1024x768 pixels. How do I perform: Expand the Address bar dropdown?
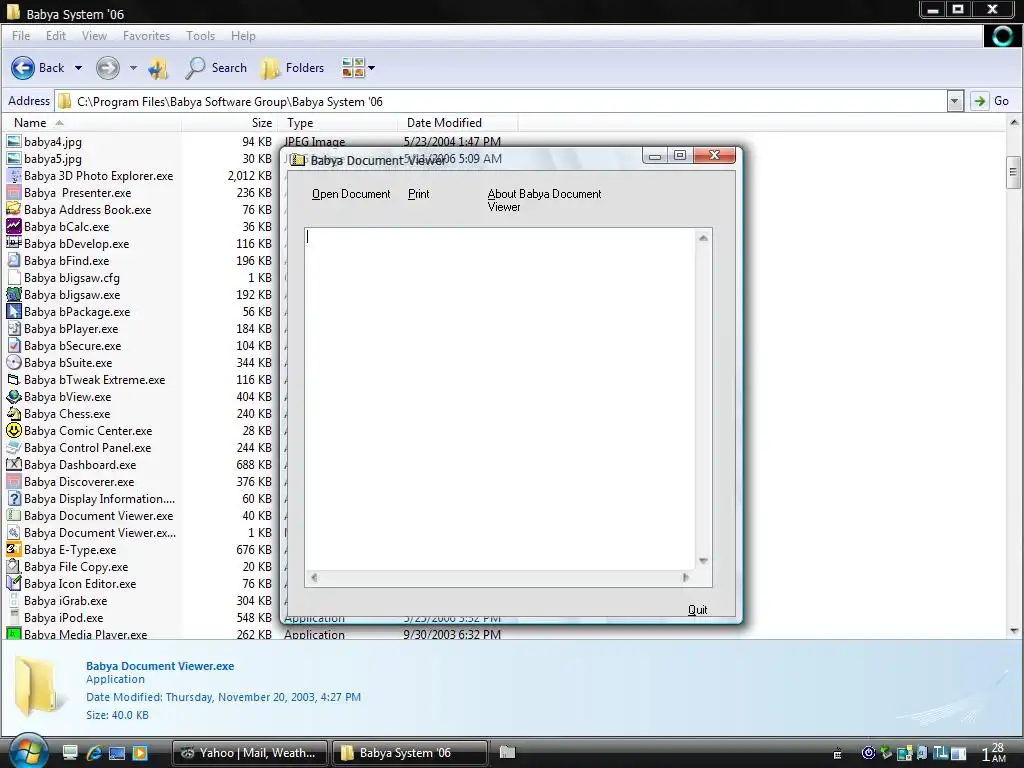955,101
